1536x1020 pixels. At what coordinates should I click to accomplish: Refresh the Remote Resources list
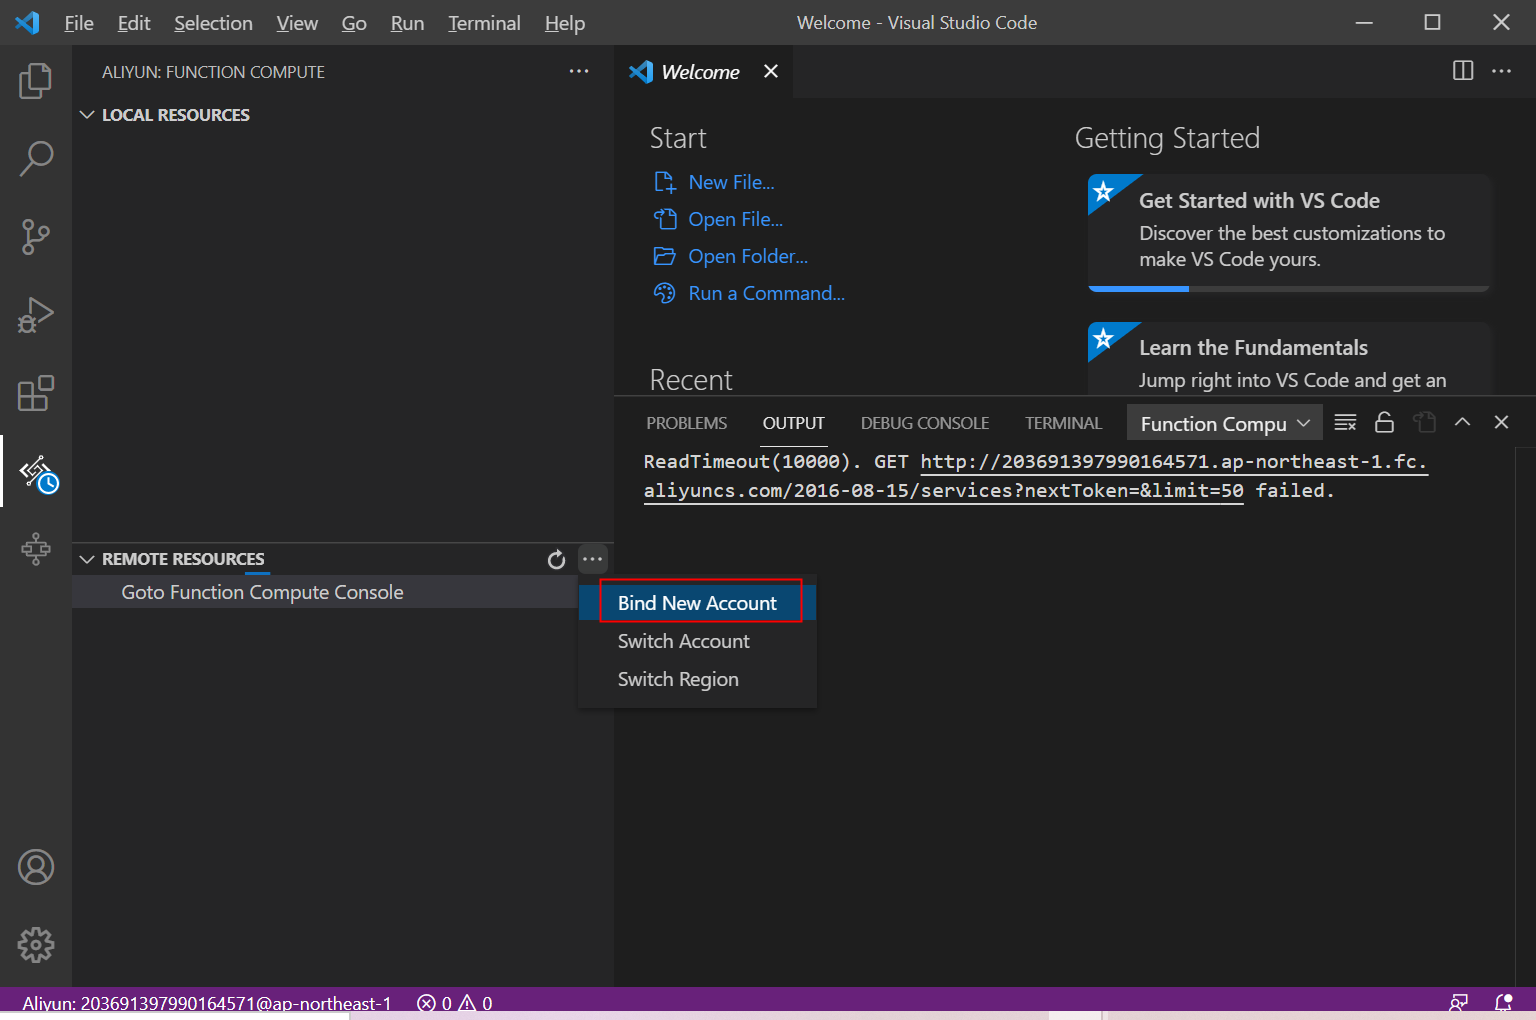coord(557,560)
